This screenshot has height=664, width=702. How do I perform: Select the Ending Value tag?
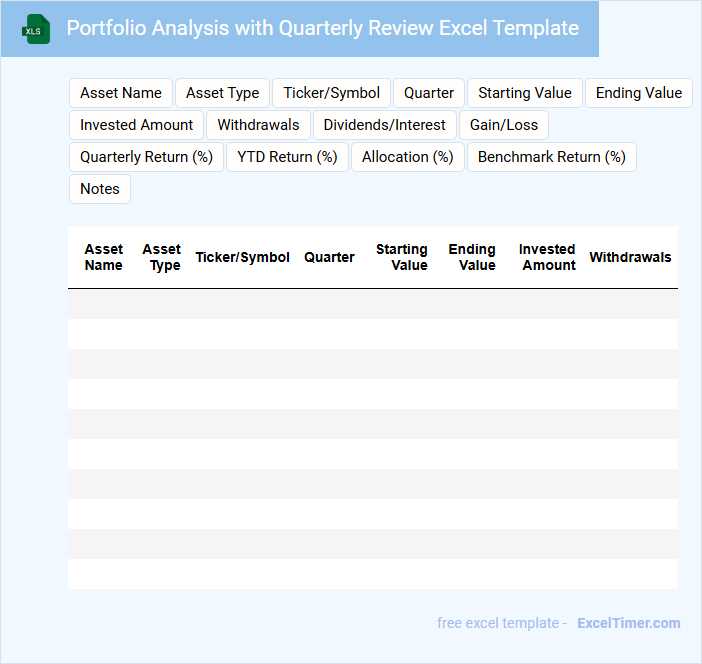(638, 93)
